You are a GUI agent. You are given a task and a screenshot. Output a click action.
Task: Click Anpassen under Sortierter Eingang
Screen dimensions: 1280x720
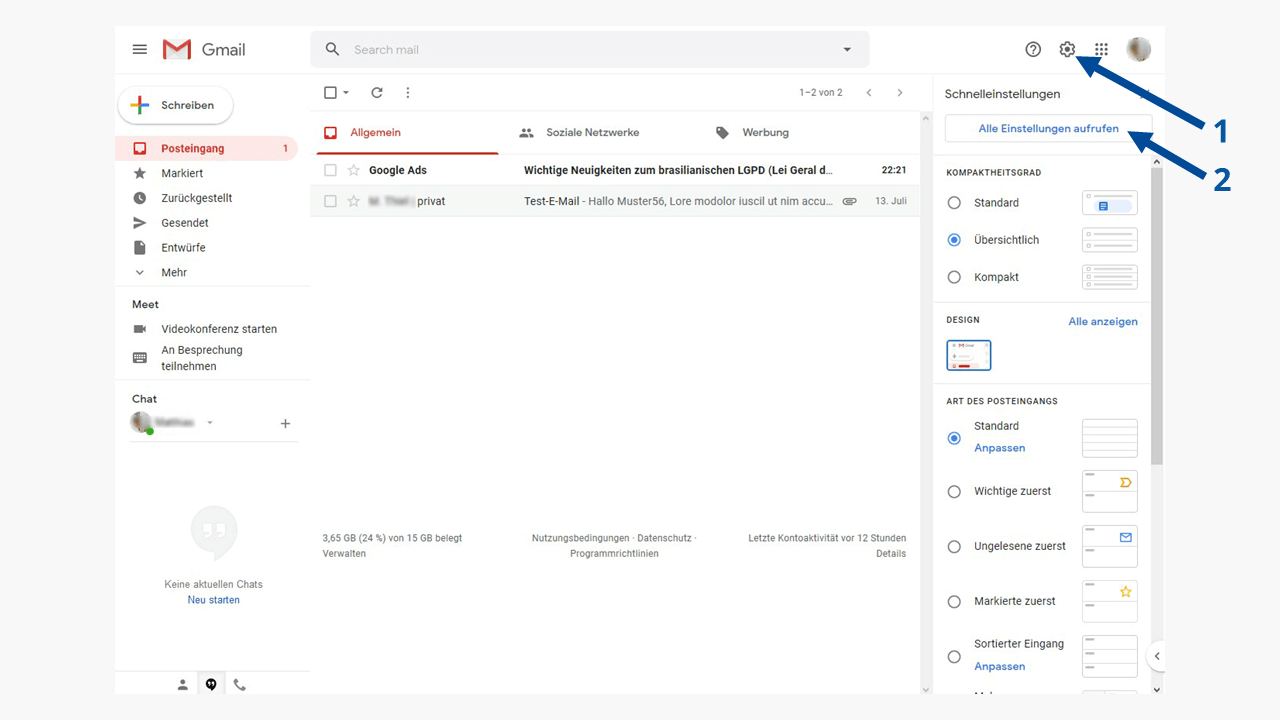(x=1000, y=666)
